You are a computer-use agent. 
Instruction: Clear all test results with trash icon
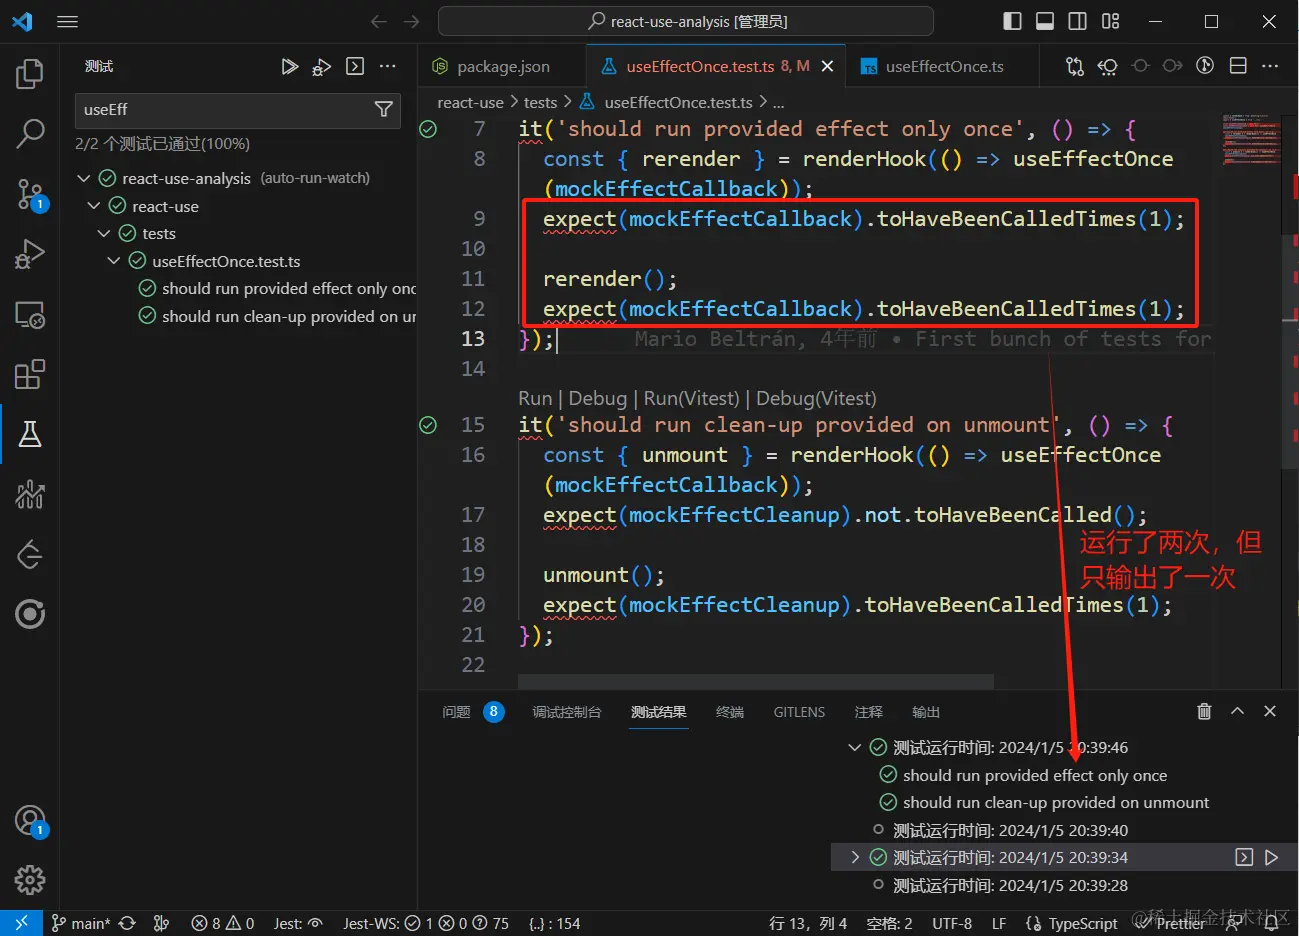coord(1204,711)
